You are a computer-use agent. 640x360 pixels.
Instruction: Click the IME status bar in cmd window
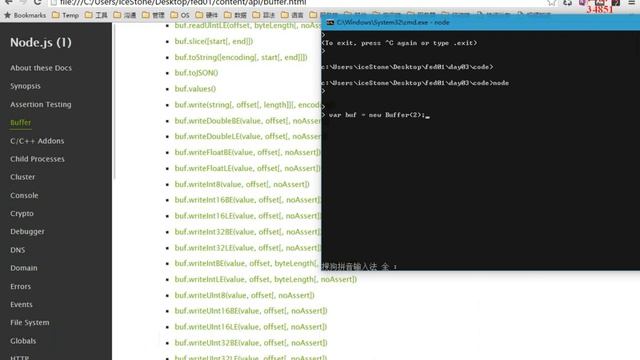point(359,266)
